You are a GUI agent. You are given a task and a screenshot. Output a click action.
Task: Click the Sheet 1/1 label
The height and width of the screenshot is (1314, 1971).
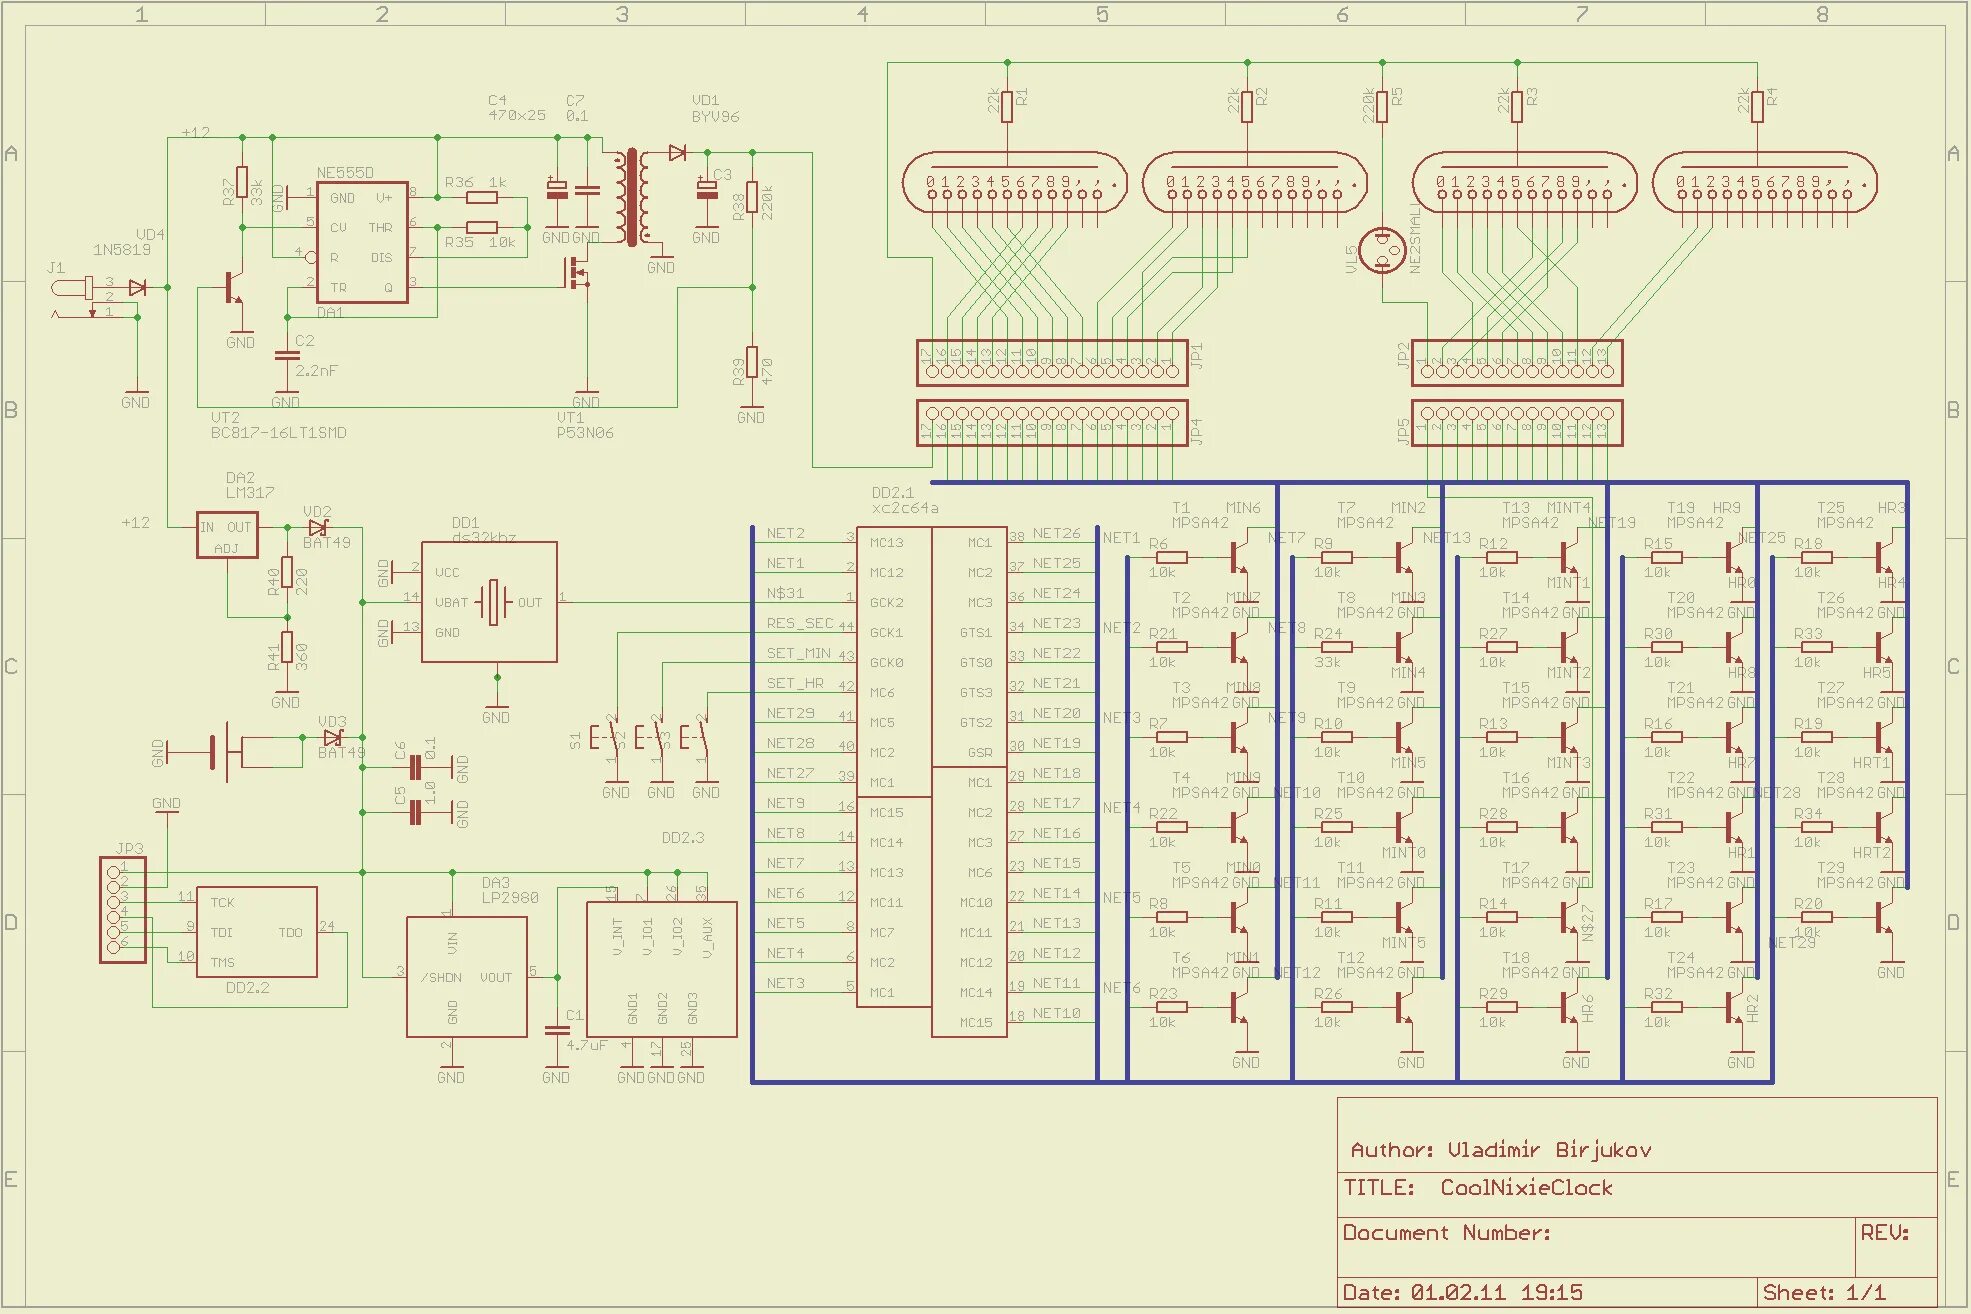(1823, 1292)
